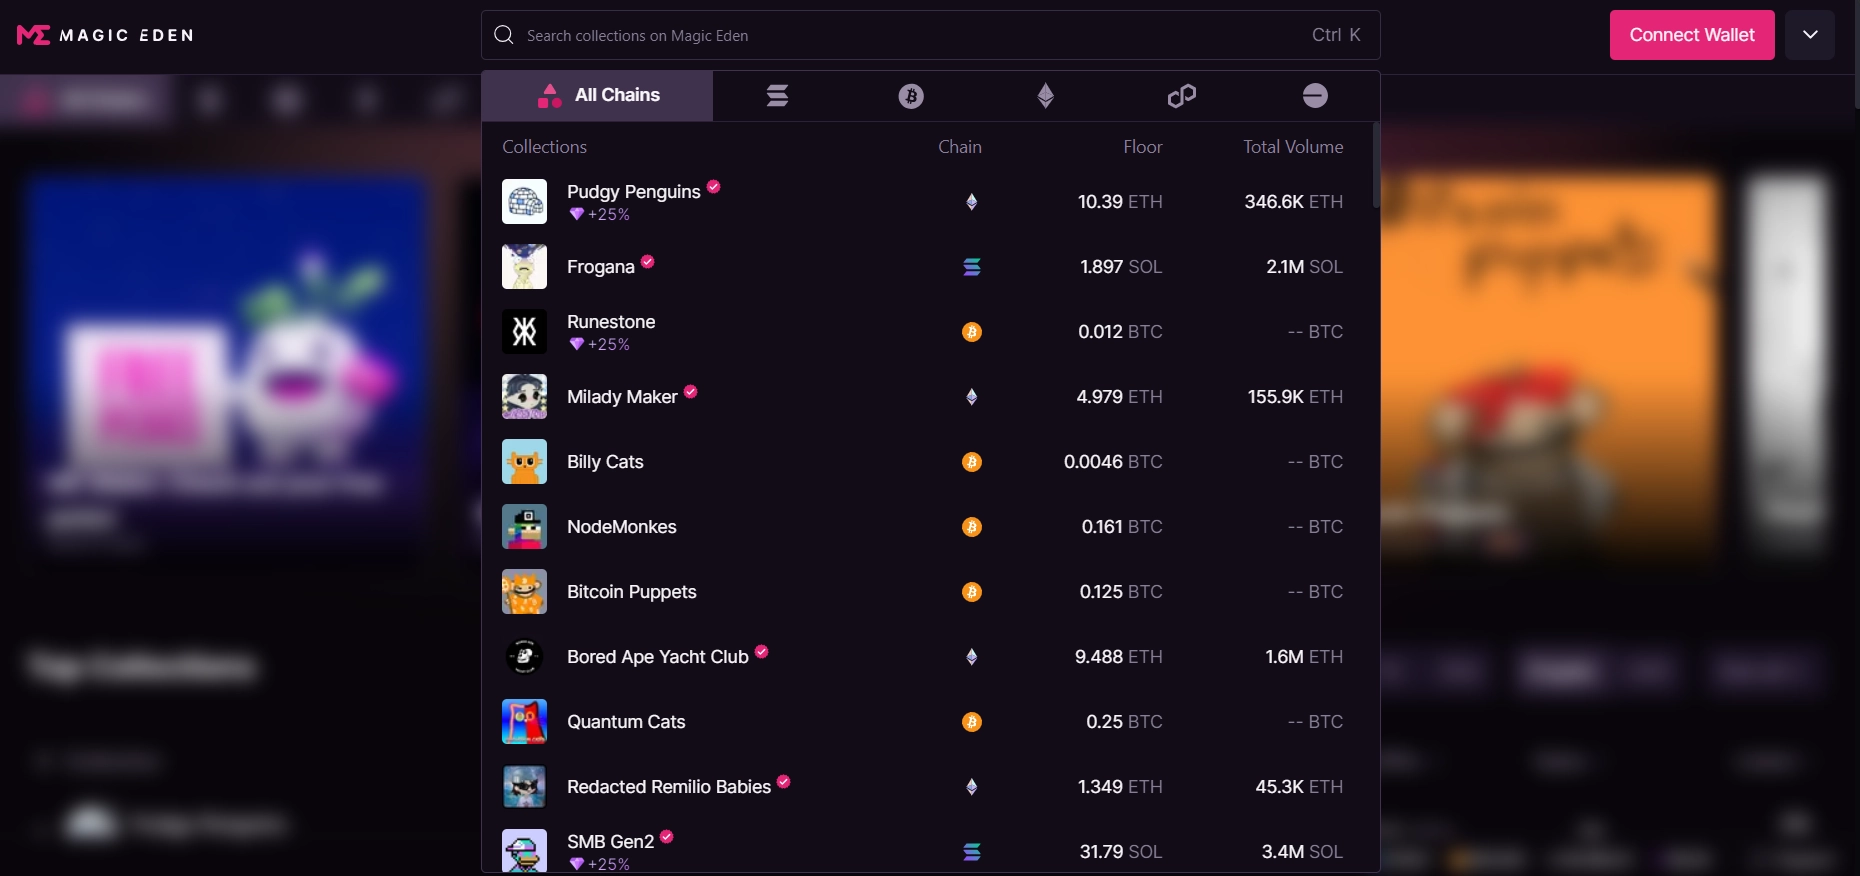Click the 10.39 ETH floor price
This screenshot has width=1860, height=876.
pos(1120,202)
